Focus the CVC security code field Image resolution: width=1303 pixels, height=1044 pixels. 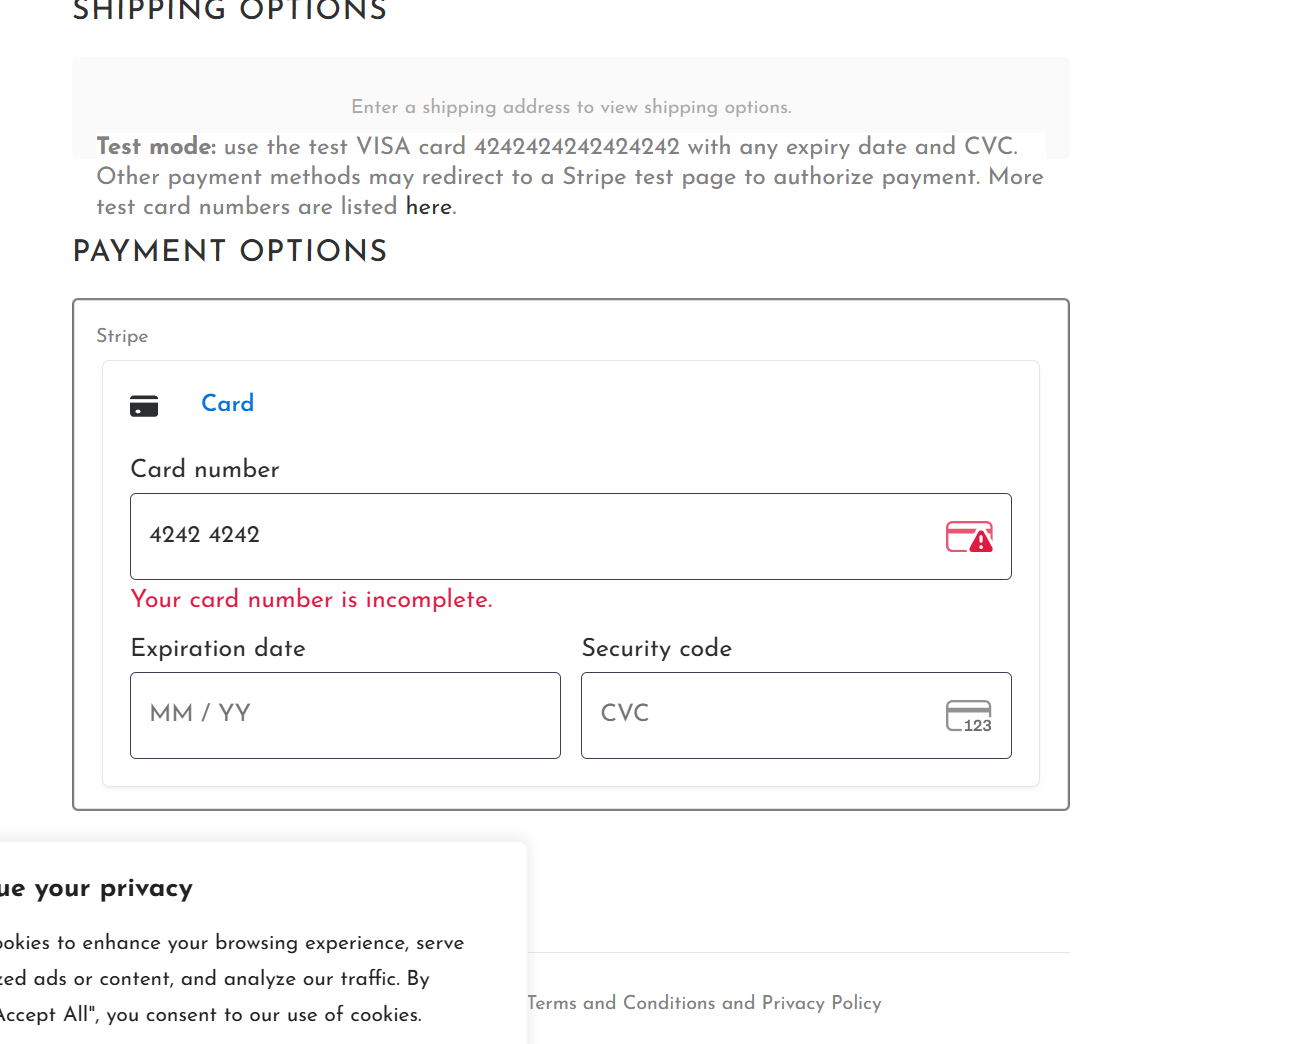pyautogui.click(x=760, y=715)
